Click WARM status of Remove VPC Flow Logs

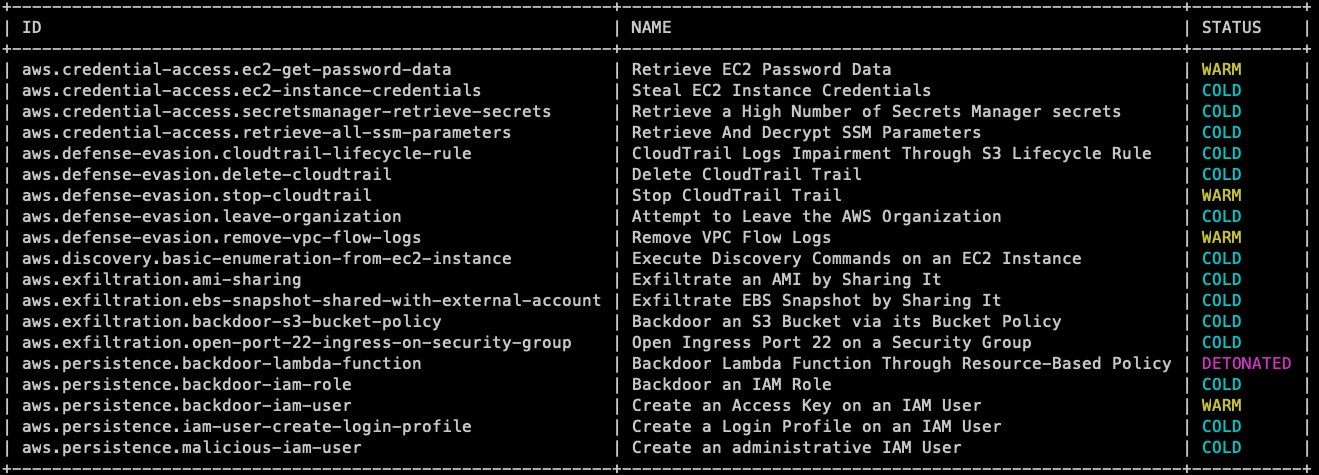(x=1221, y=238)
